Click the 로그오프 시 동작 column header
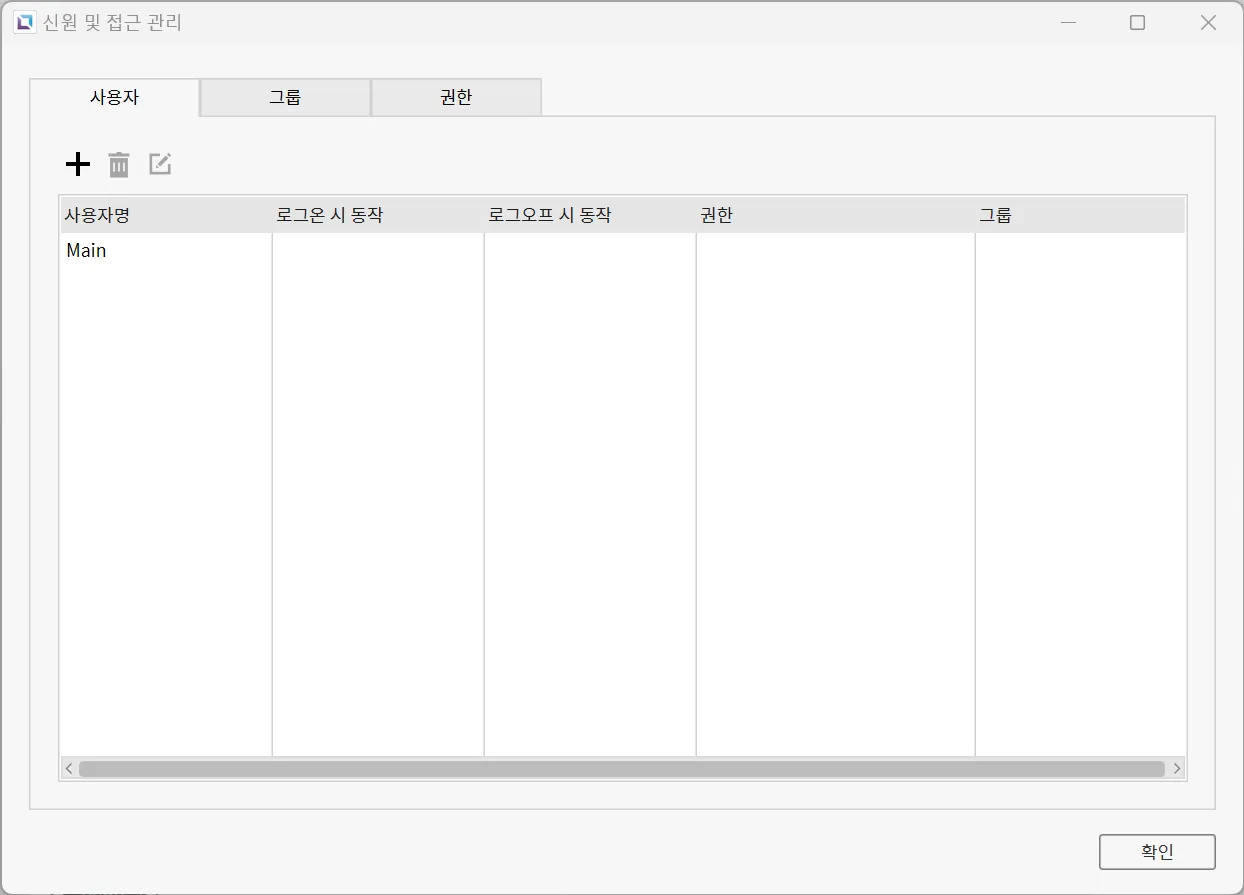The height and width of the screenshot is (895, 1244). [x=589, y=215]
